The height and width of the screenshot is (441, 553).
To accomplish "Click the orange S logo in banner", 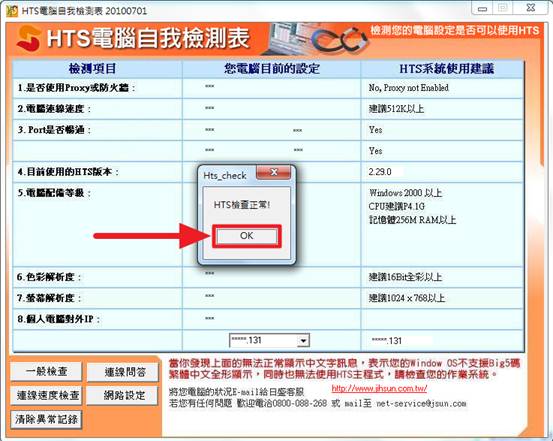I will (x=28, y=38).
